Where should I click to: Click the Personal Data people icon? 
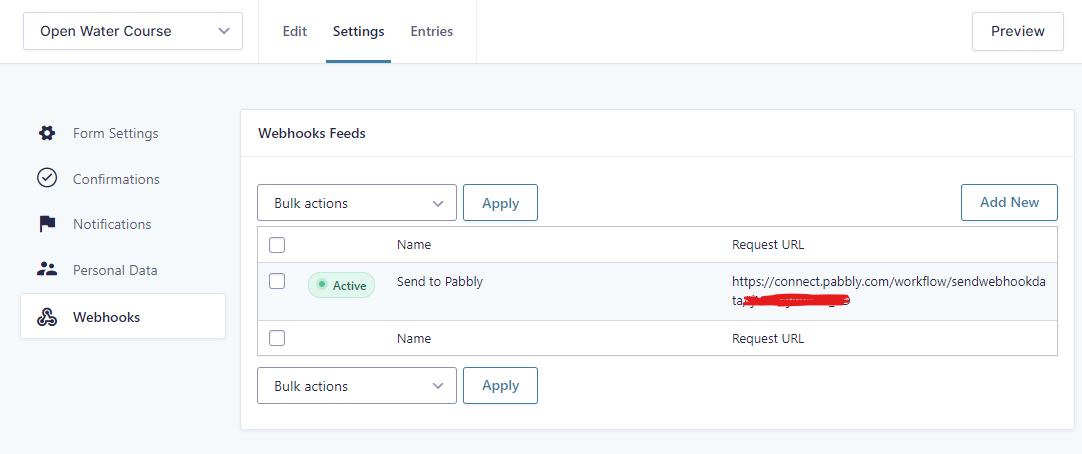(46, 270)
